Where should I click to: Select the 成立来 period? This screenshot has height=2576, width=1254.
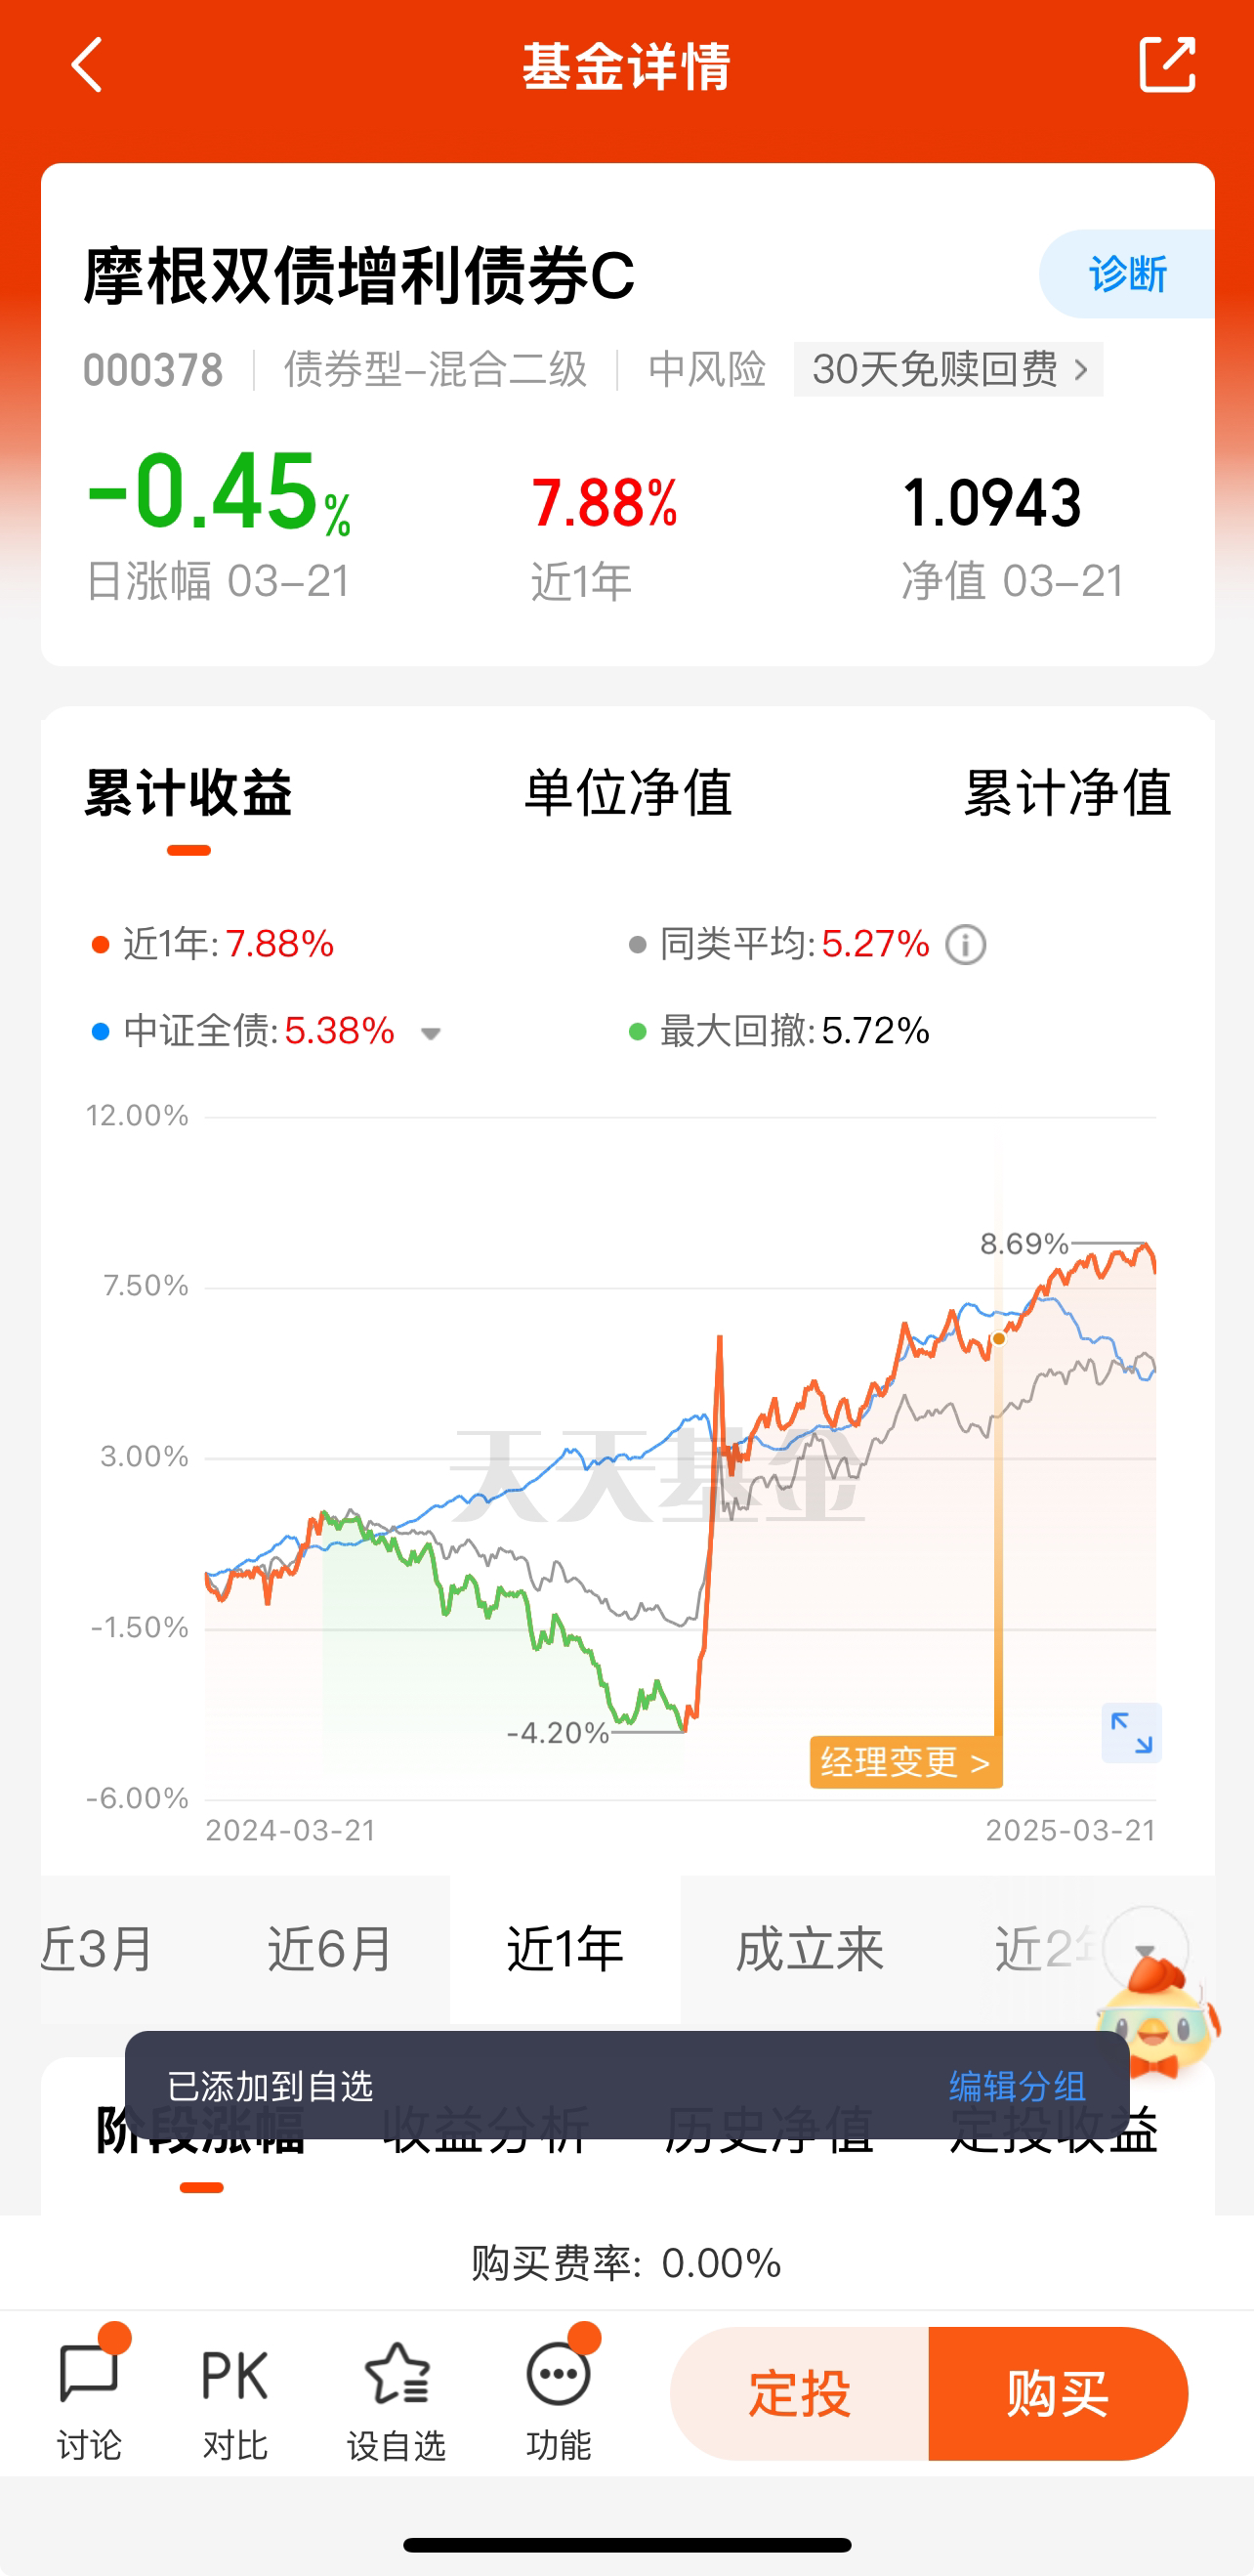pos(810,1949)
